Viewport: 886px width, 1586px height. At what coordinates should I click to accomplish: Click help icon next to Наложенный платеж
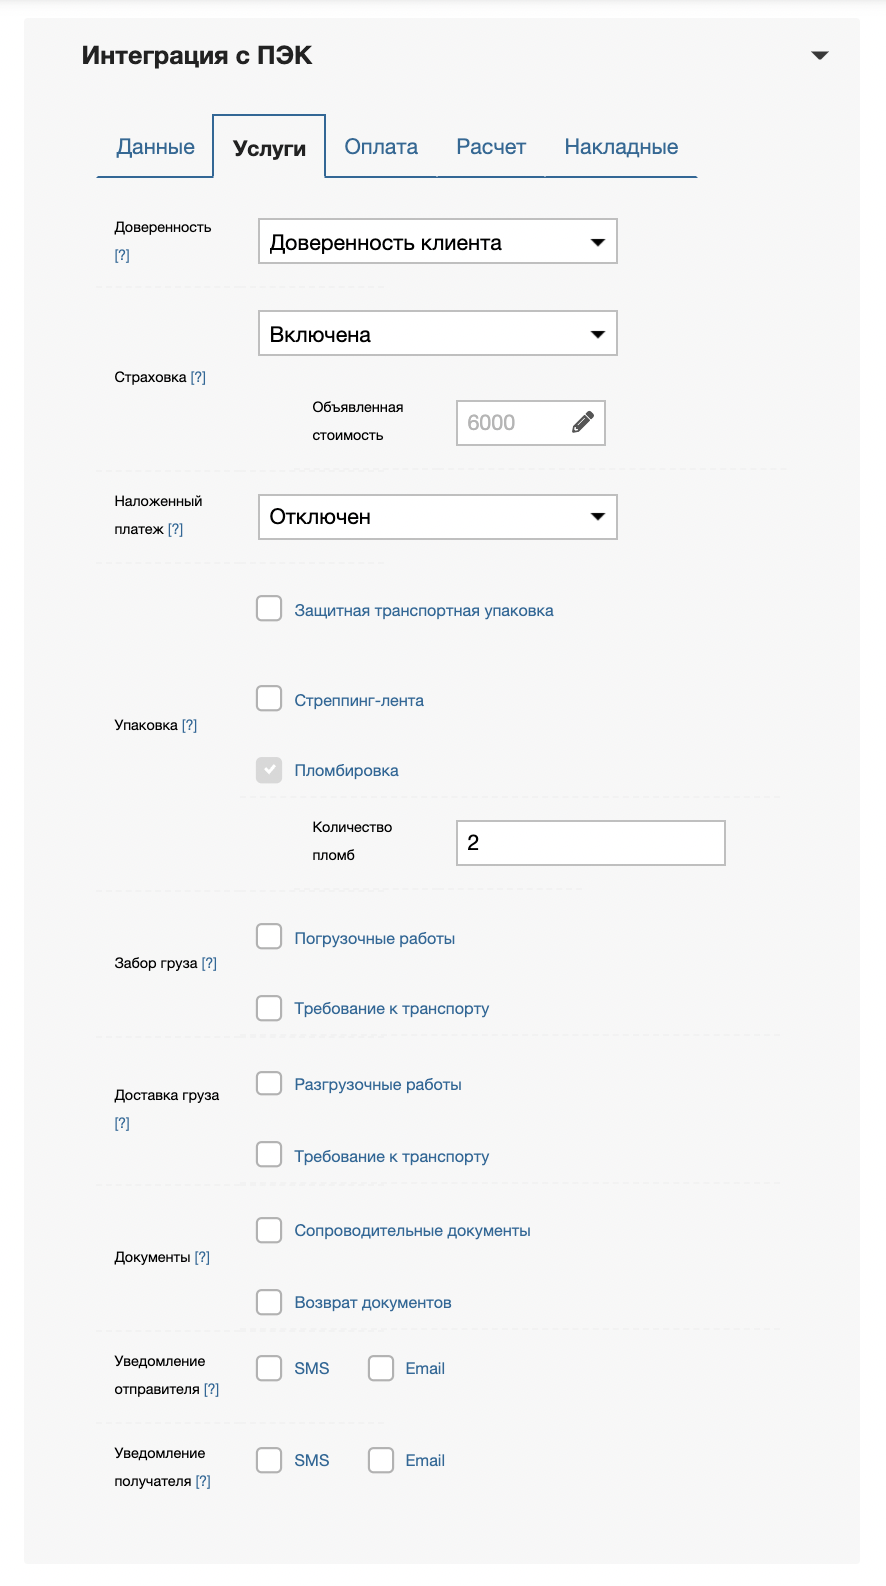click(x=175, y=529)
